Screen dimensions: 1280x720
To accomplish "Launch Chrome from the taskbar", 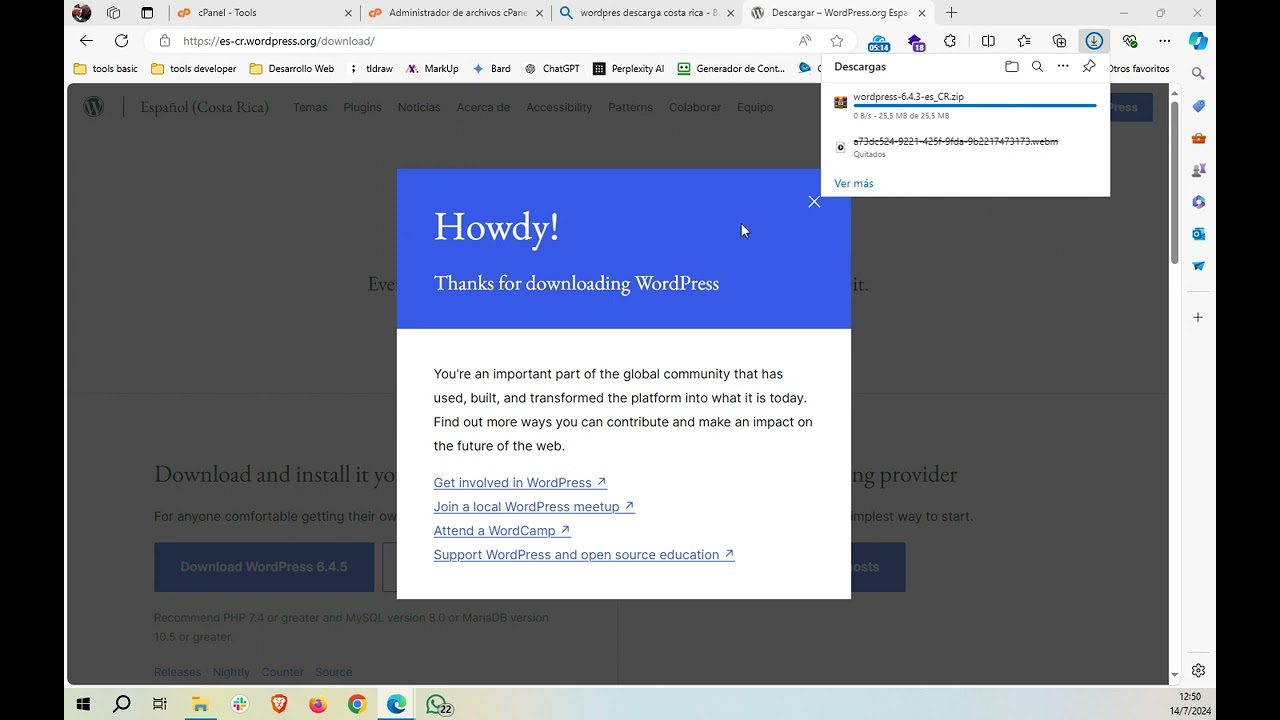I will pyautogui.click(x=357, y=704).
